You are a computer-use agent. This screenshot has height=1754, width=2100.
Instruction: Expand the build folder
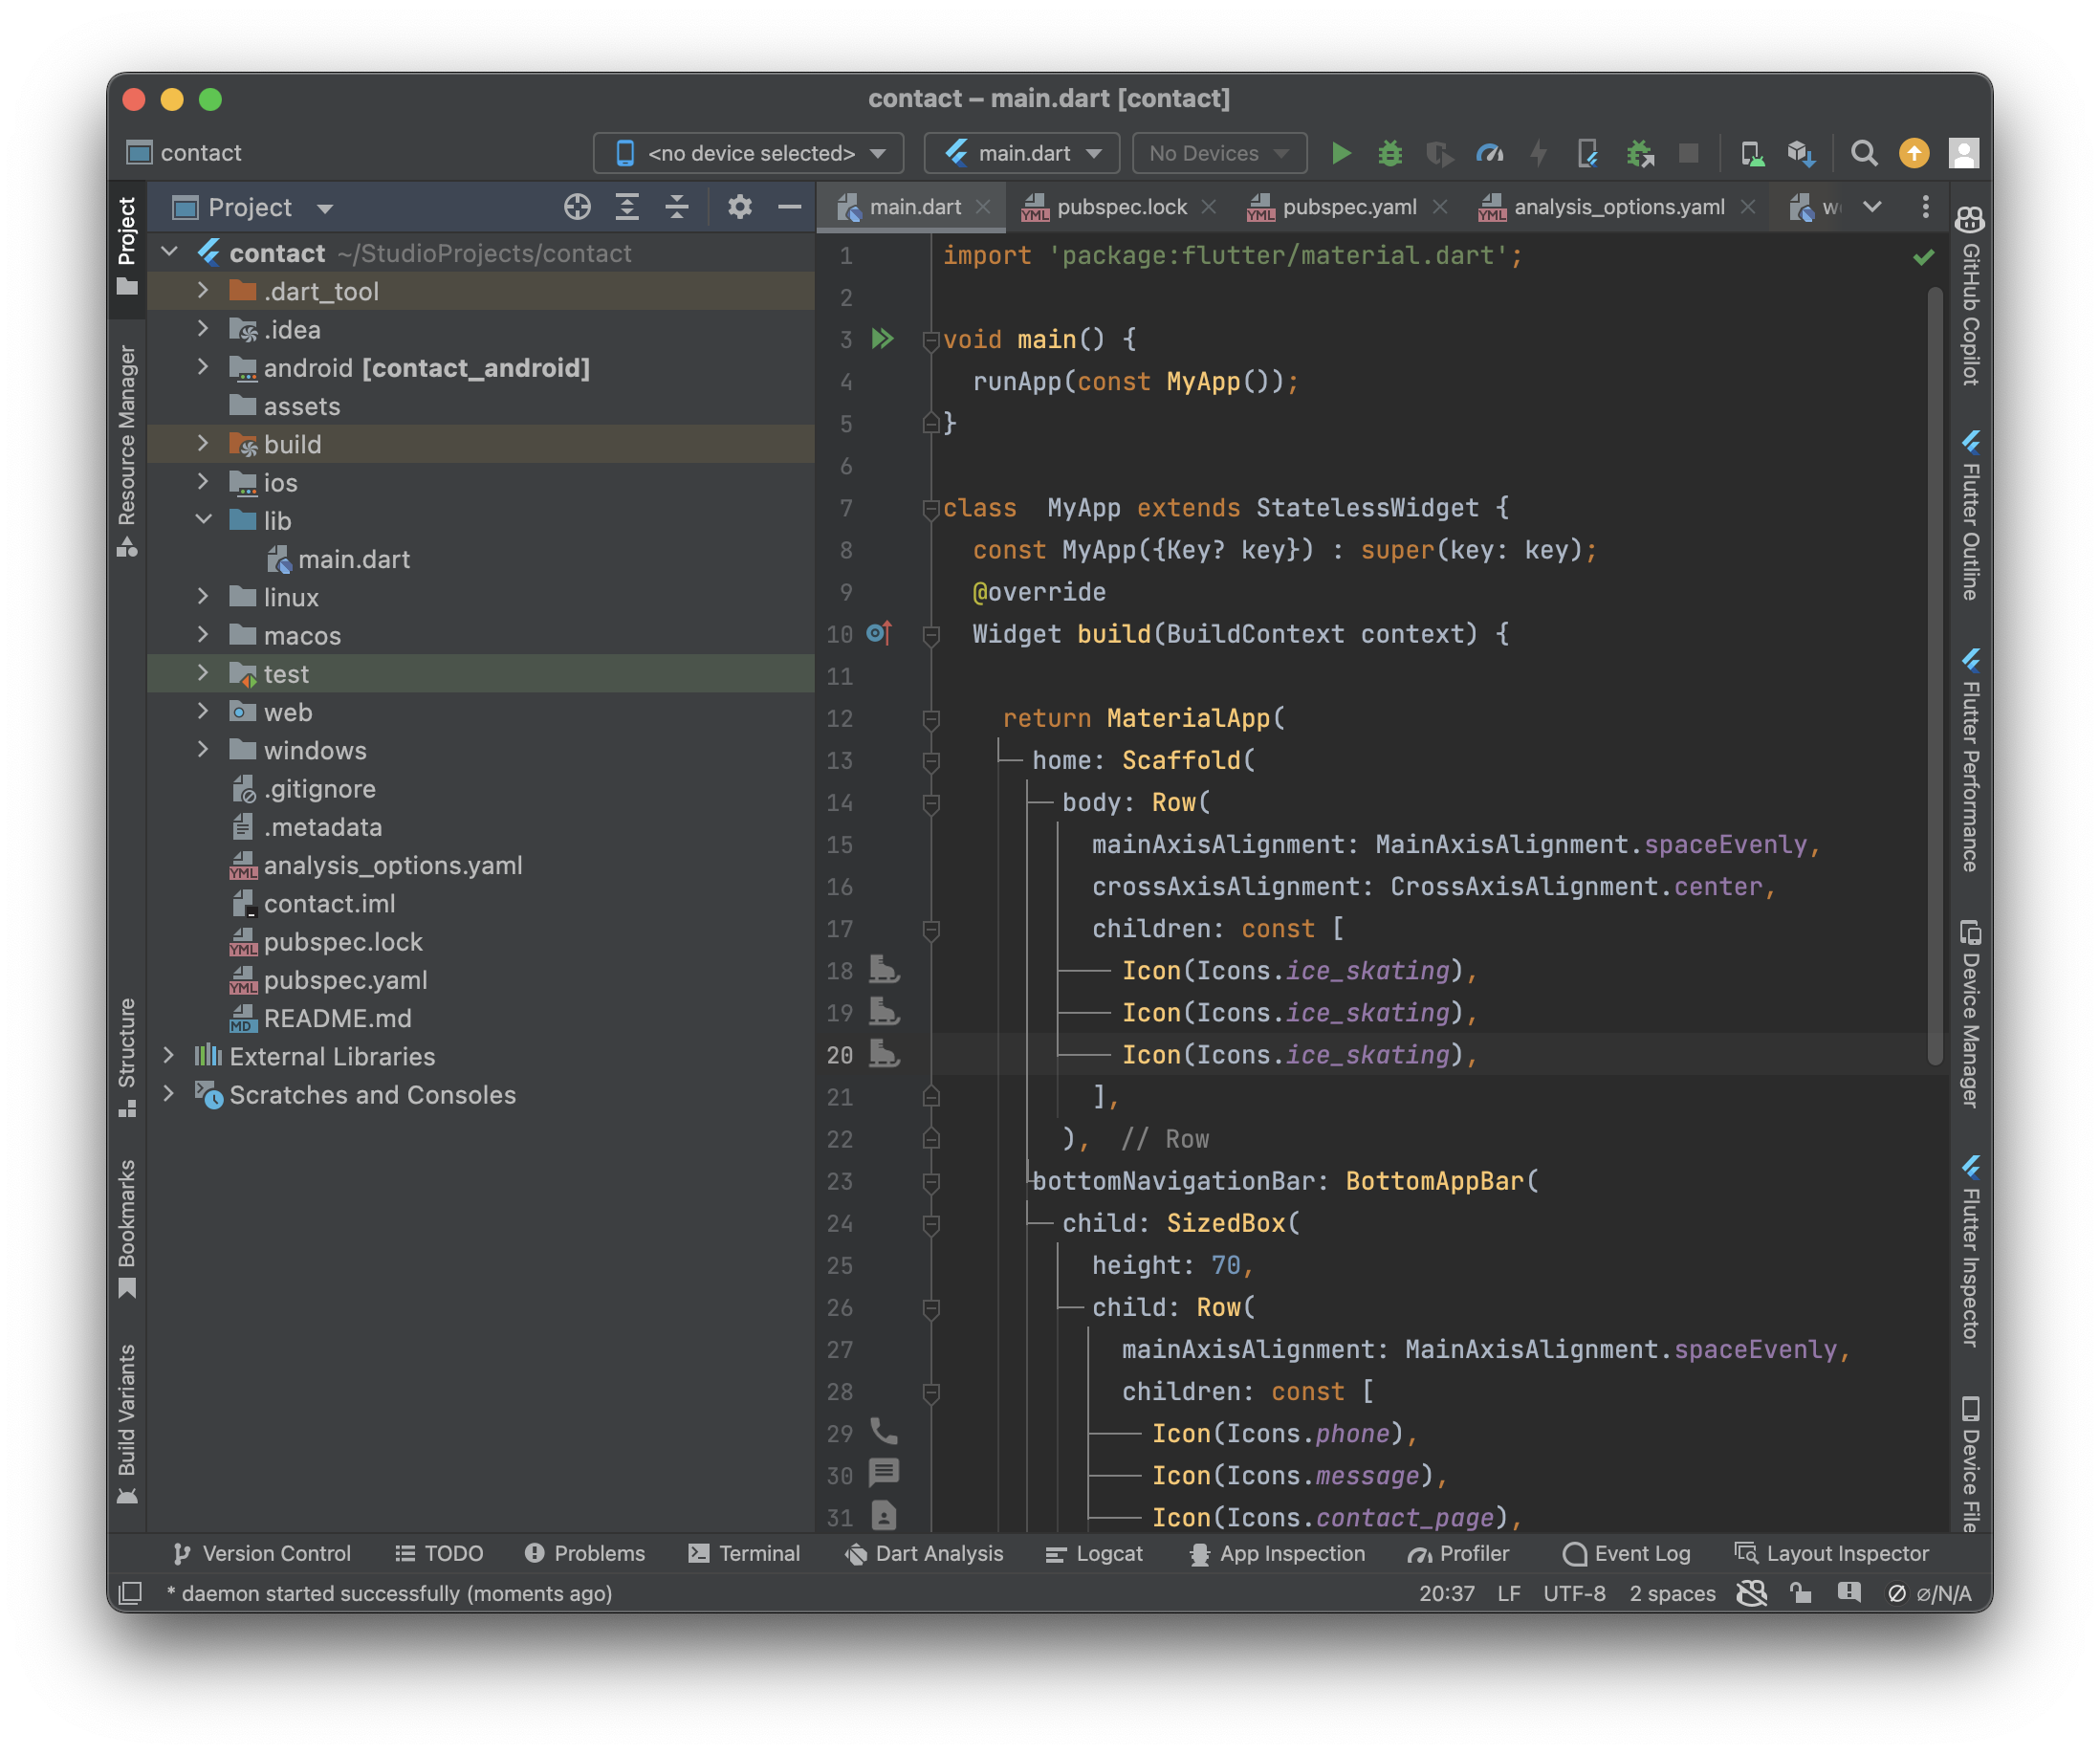point(203,443)
